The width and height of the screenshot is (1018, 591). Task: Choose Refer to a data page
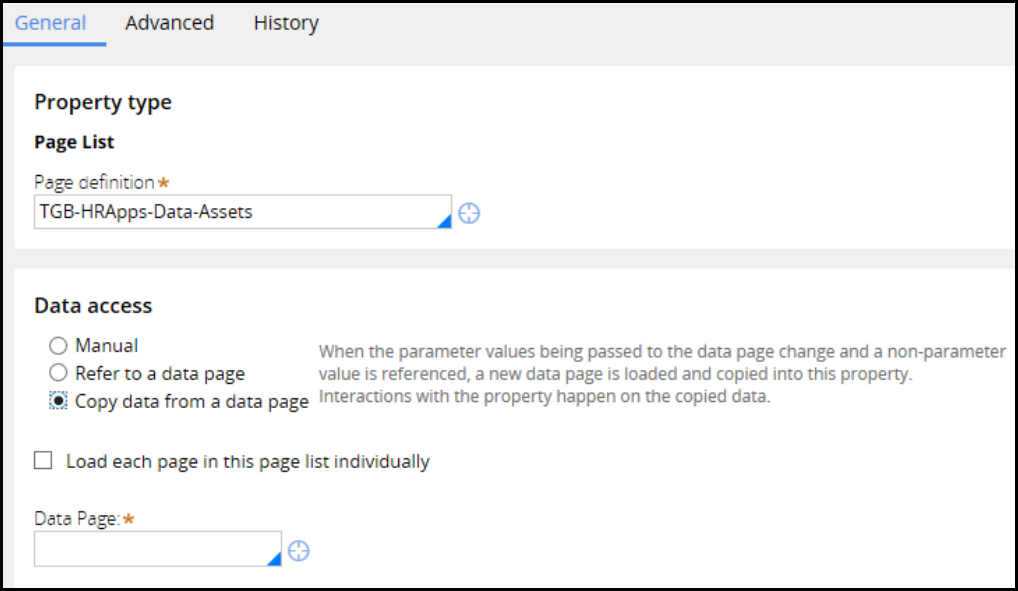(59, 374)
